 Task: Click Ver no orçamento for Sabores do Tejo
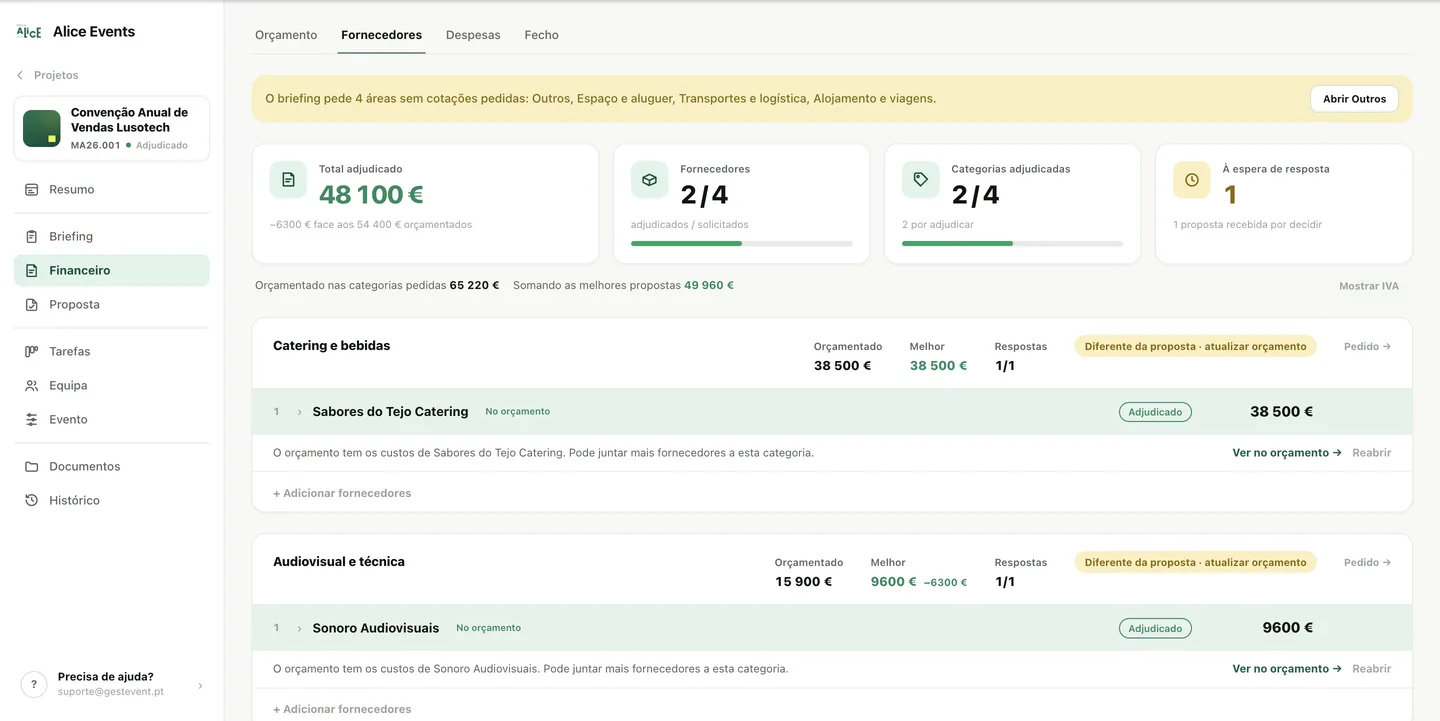[x=1286, y=453]
